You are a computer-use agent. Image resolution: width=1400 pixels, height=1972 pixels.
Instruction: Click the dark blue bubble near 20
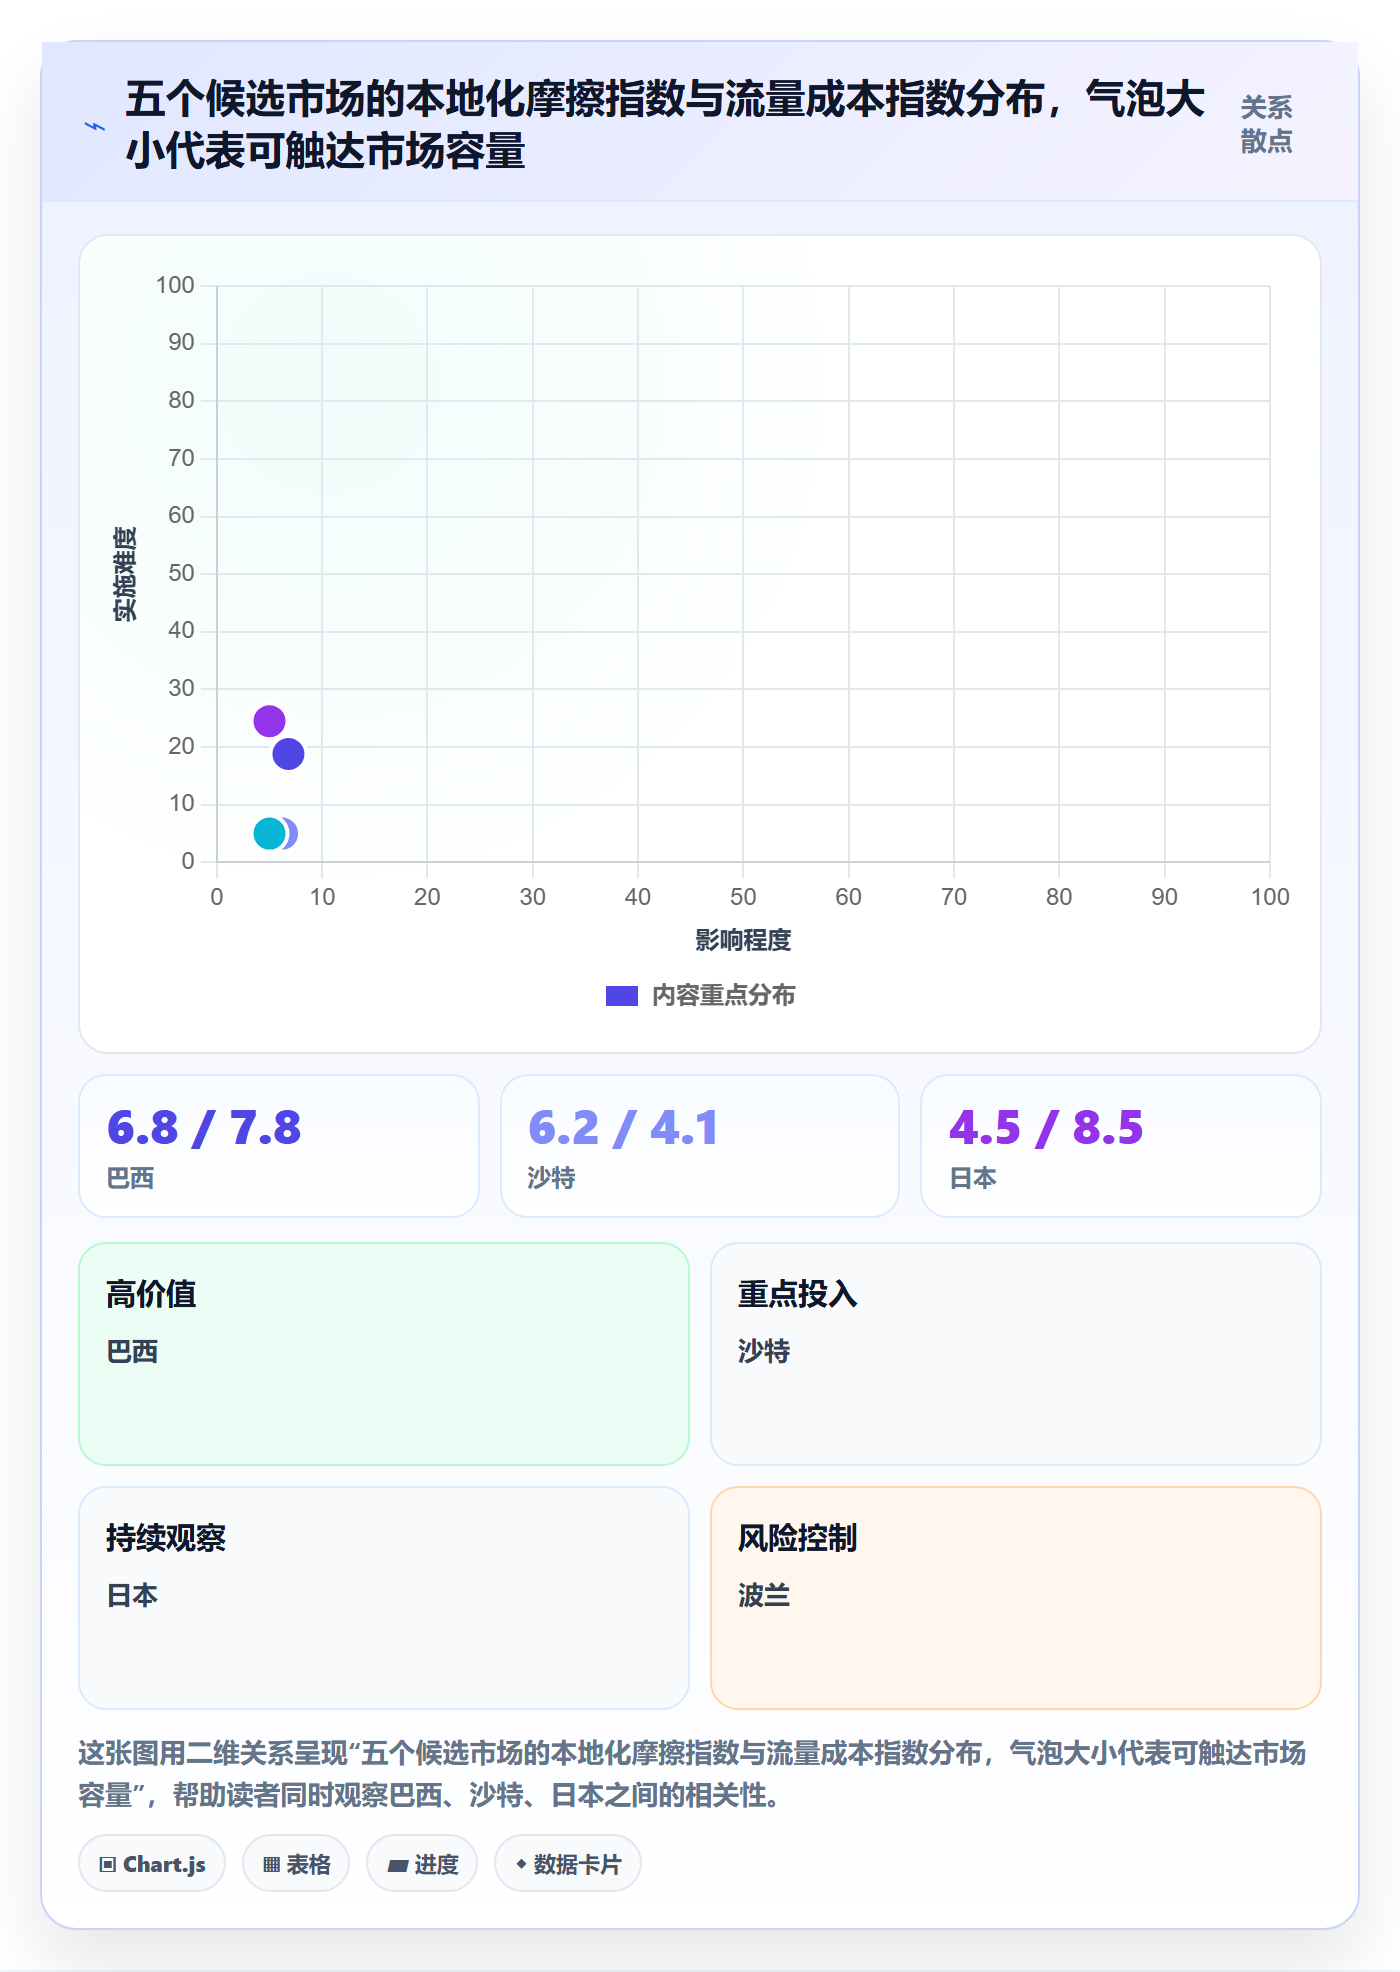pyautogui.click(x=288, y=754)
